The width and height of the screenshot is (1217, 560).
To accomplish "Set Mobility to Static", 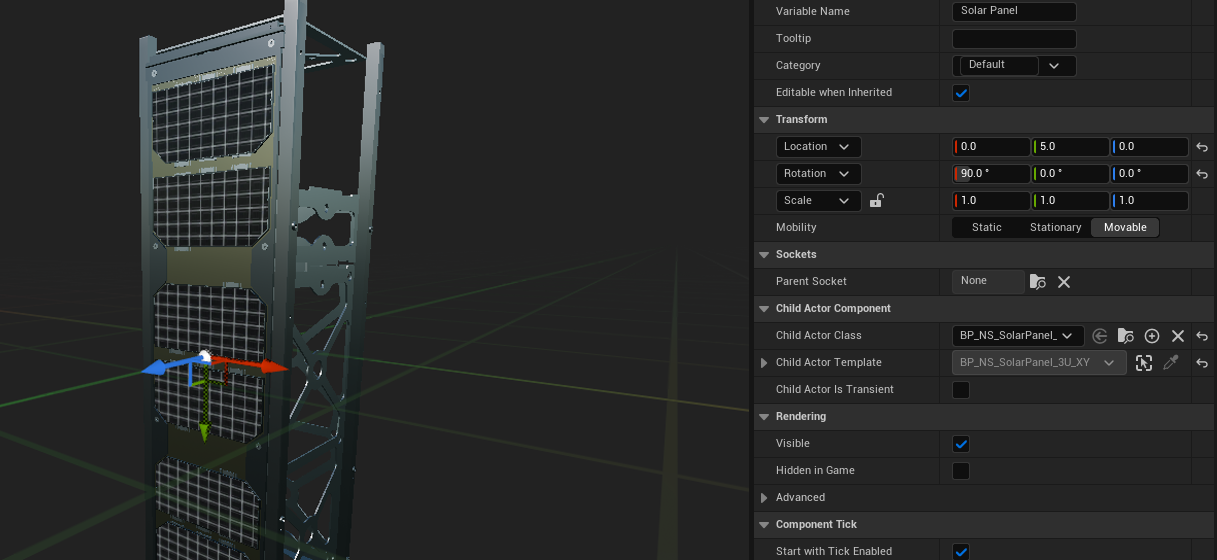I will (986, 228).
